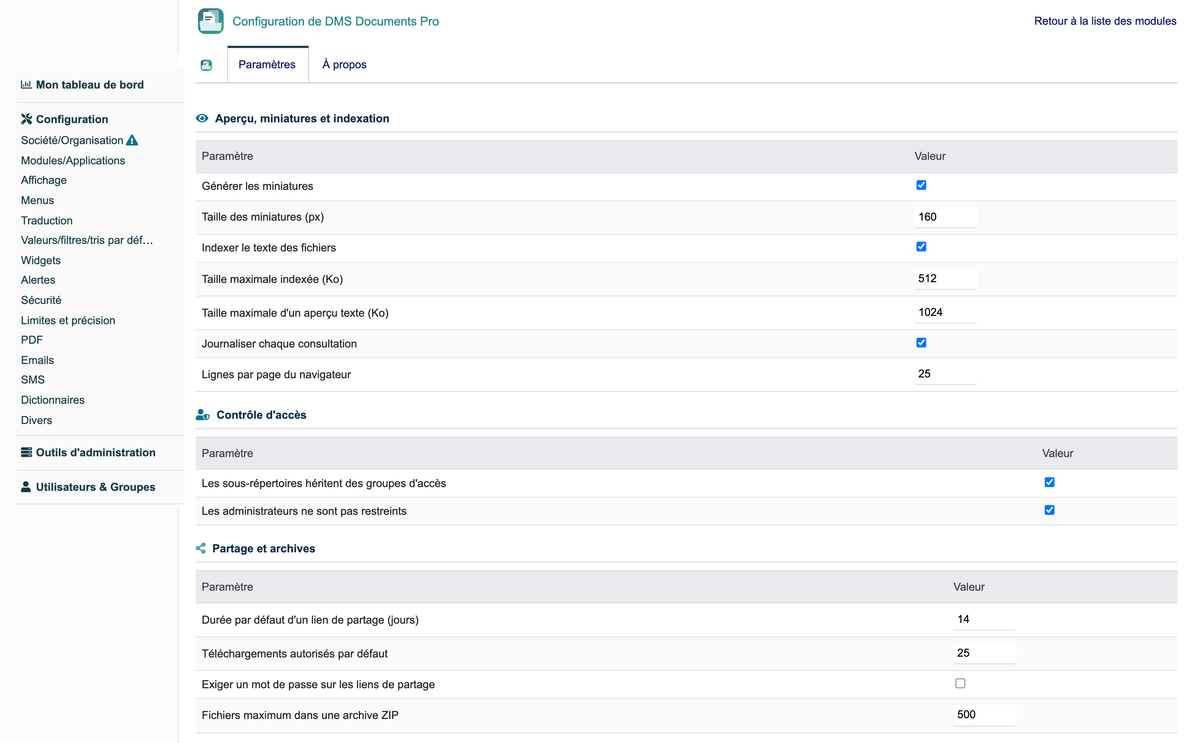Click the user icon beside Contrôle d'accès
Image resolution: width=1200 pixels, height=743 pixels.
tap(203, 415)
